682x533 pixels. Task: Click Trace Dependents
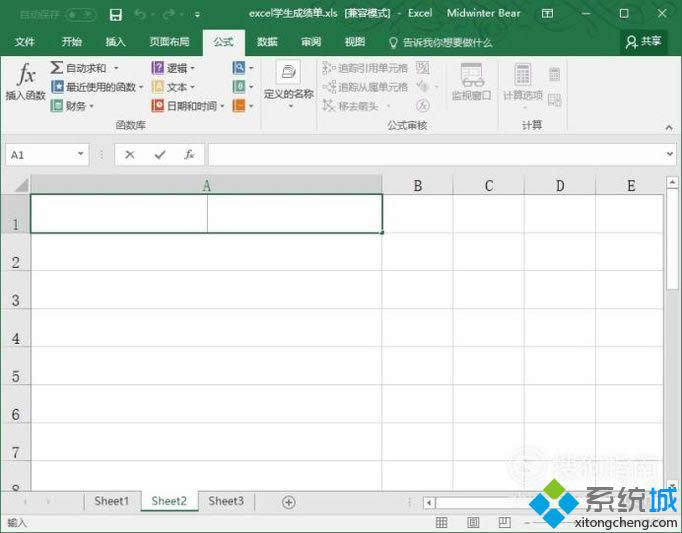[365, 87]
